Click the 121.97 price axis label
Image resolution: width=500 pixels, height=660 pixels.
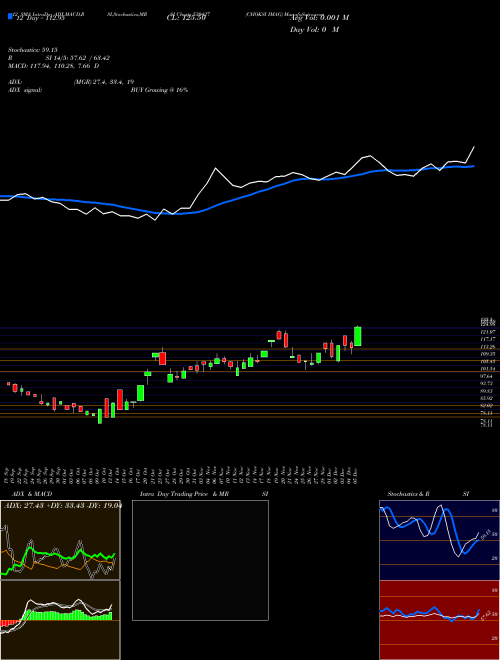[487, 332]
